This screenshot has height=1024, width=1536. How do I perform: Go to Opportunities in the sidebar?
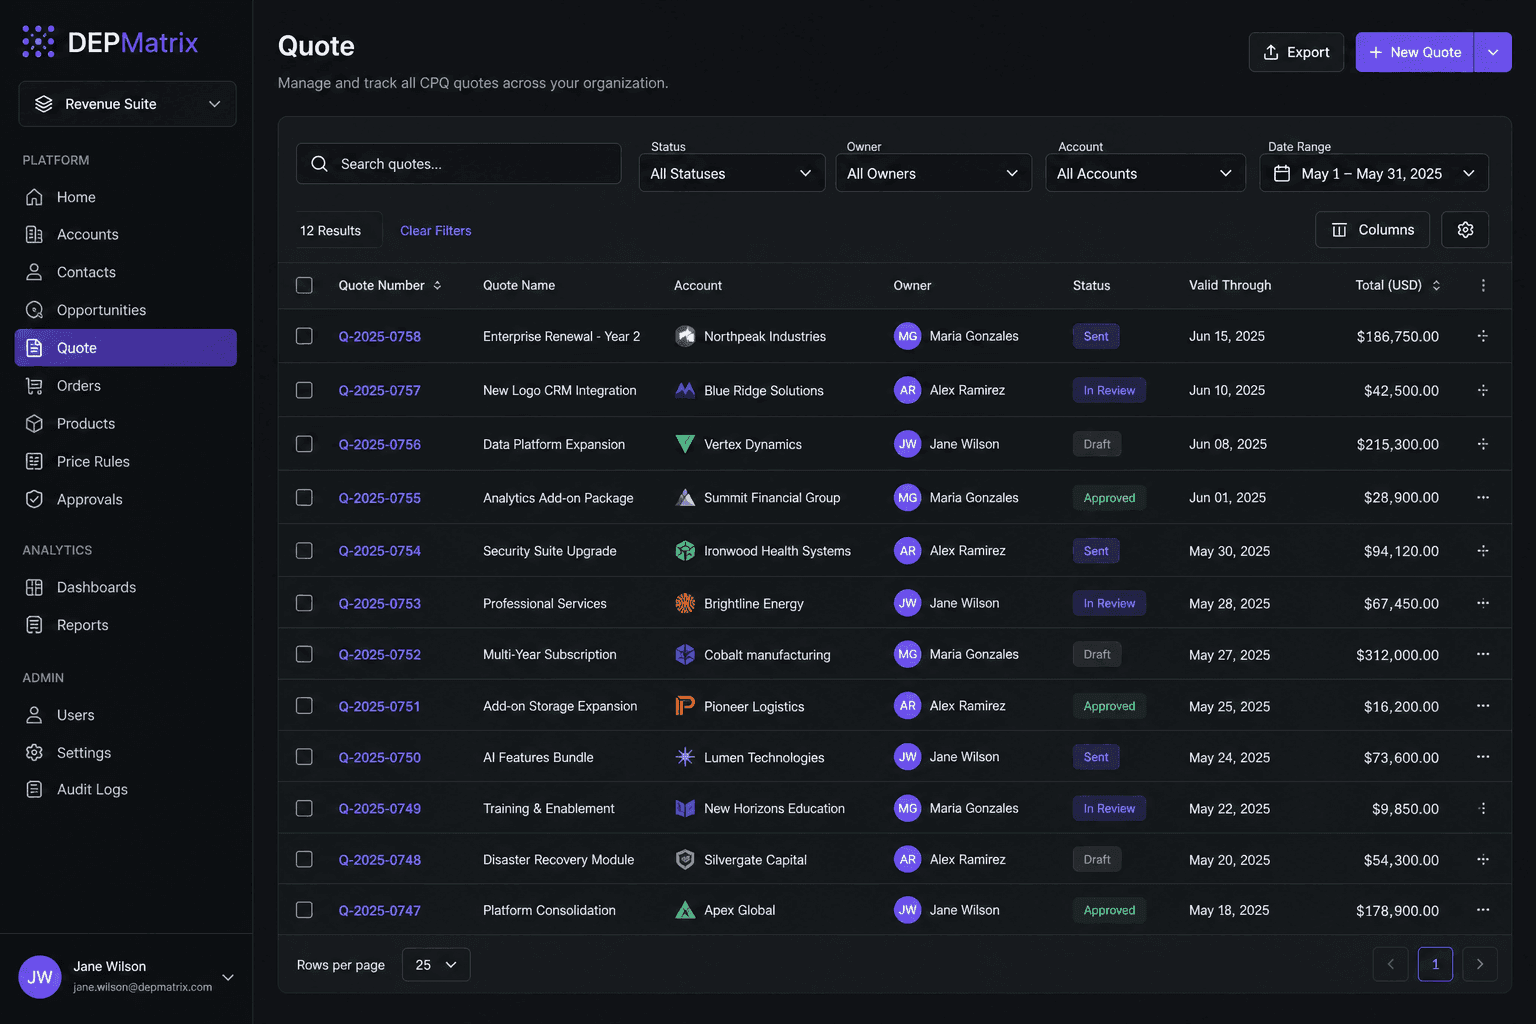[x=126, y=310]
